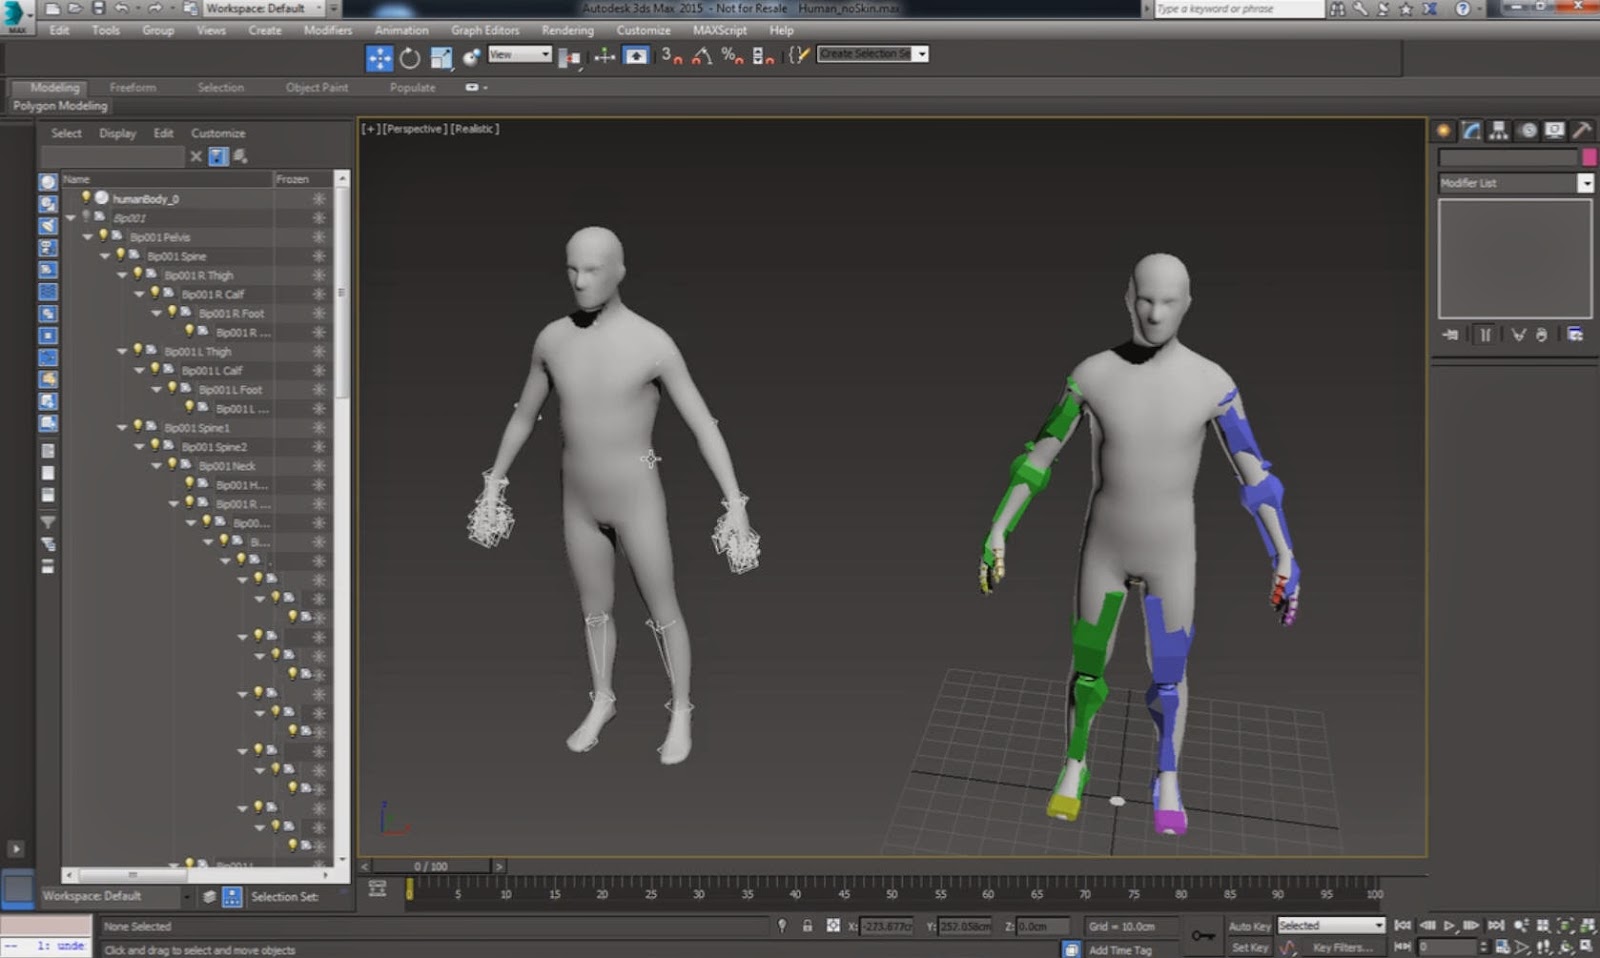1600x958 pixels.
Task: Toggle Spinner Snap
Action: coord(763,56)
